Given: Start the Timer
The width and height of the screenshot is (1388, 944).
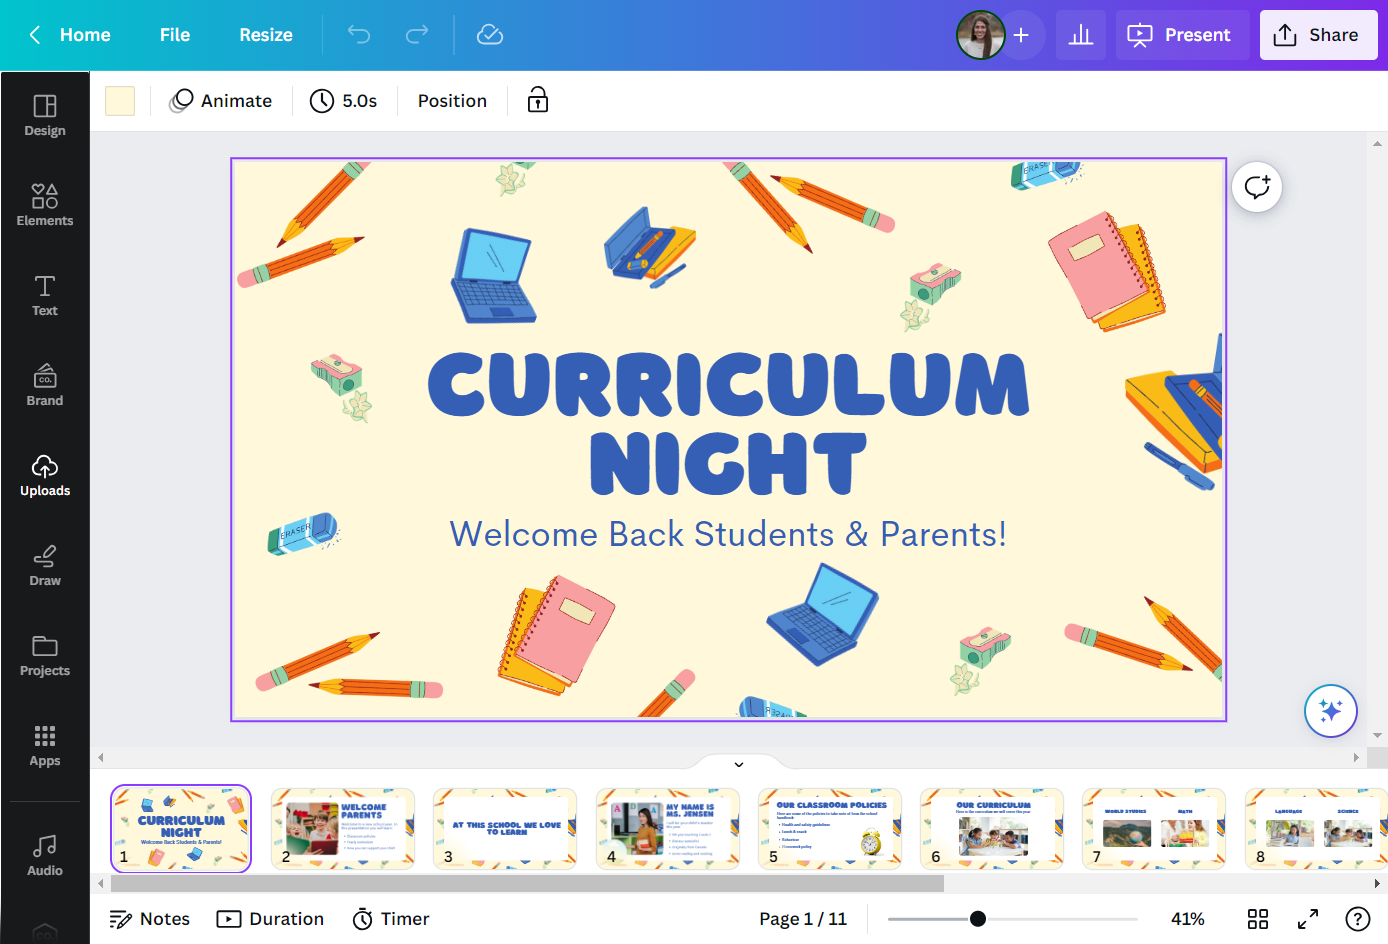Looking at the screenshot, I should 391,919.
